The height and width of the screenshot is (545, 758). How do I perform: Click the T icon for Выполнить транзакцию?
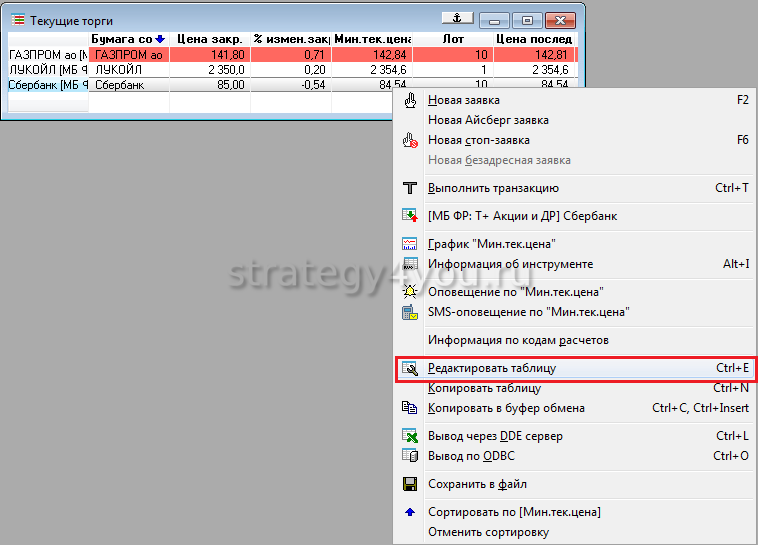[409, 188]
